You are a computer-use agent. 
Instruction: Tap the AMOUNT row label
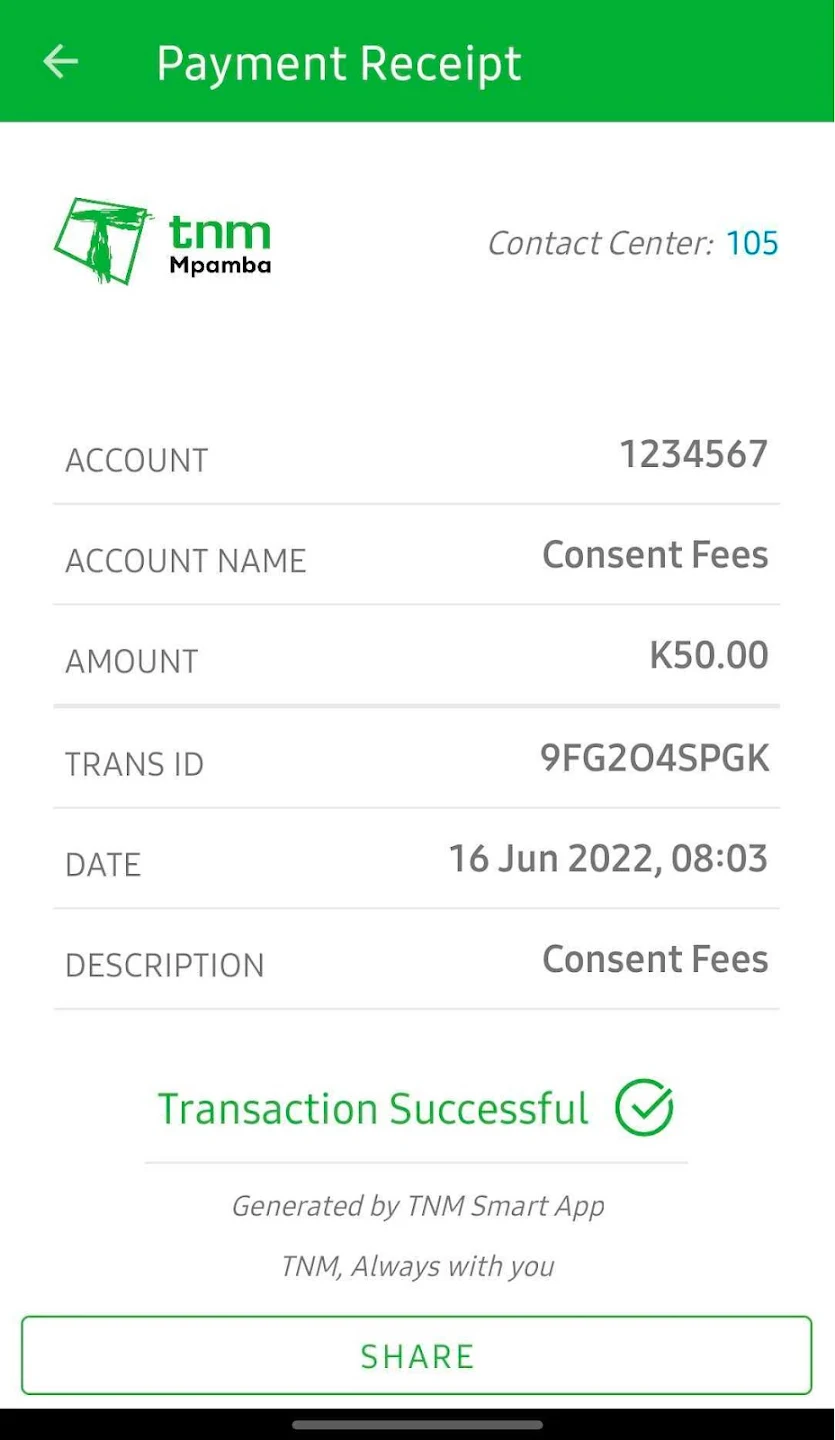click(132, 662)
